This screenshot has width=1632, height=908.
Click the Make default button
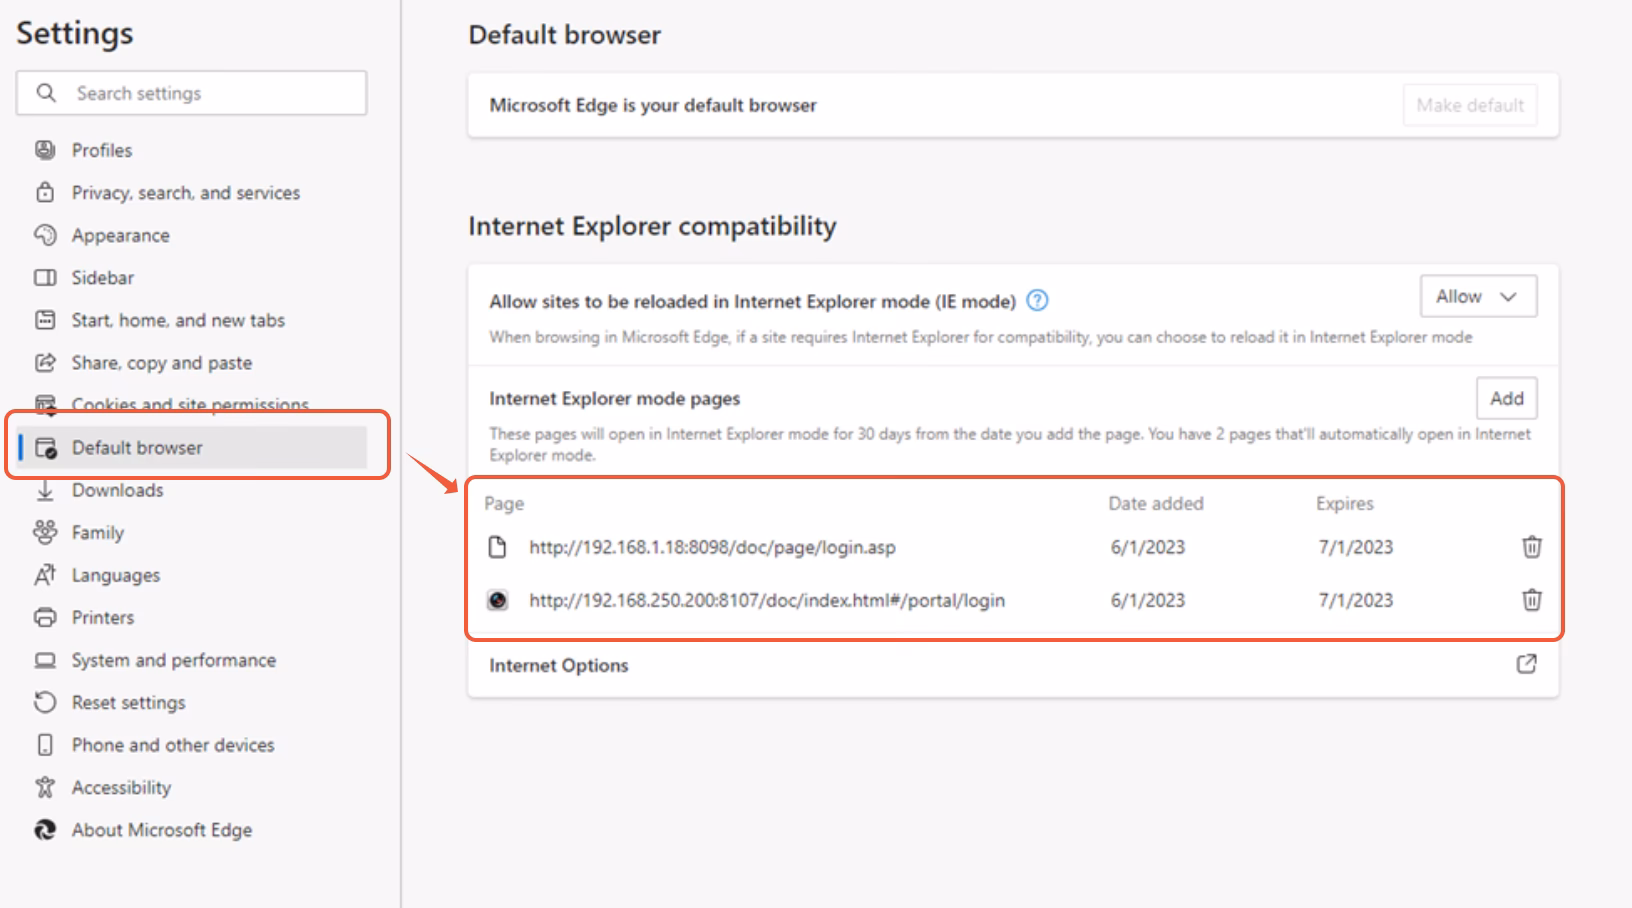1469,105
